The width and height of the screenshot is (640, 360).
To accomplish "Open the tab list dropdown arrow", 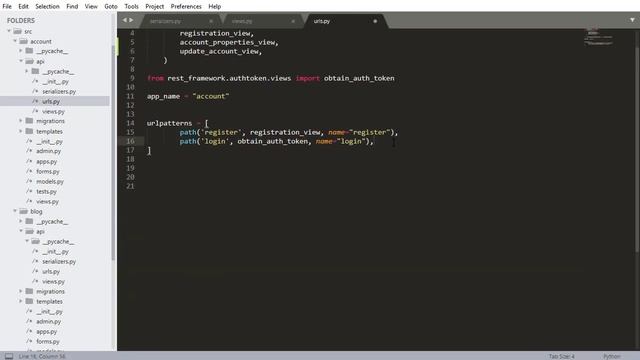I will pyautogui.click(x=632, y=20).
